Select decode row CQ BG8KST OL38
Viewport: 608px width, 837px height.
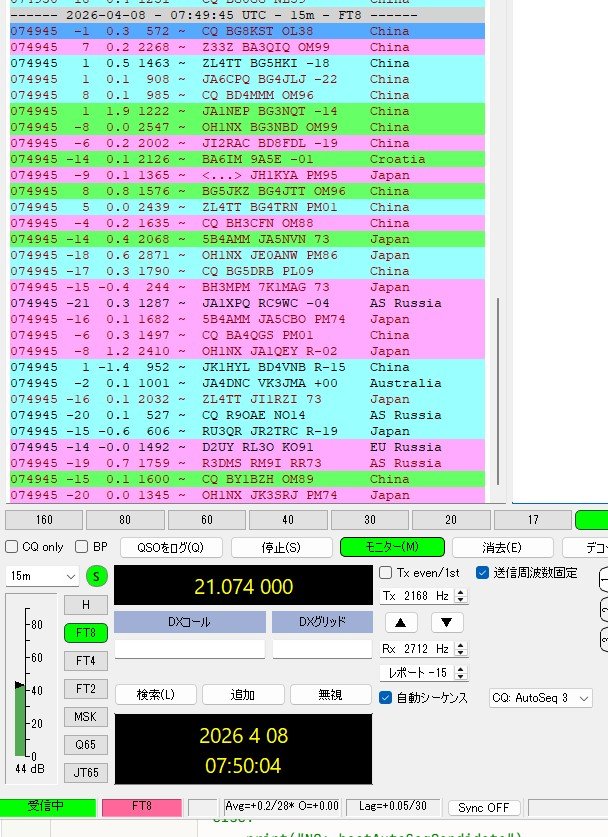pos(247,31)
